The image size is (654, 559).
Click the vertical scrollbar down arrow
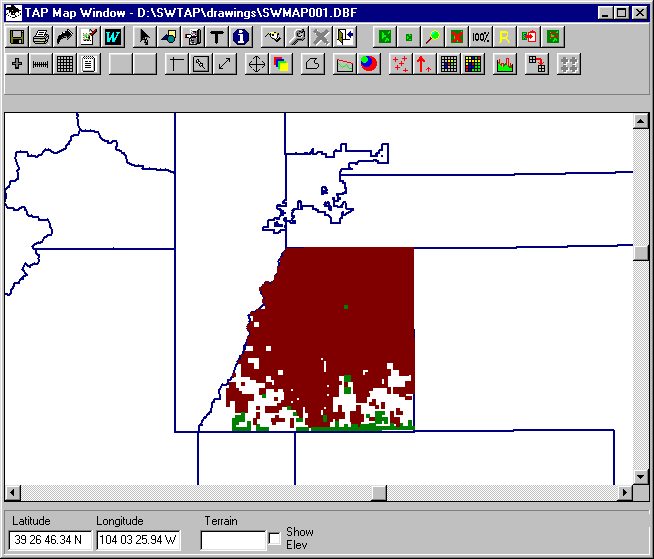point(641,476)
